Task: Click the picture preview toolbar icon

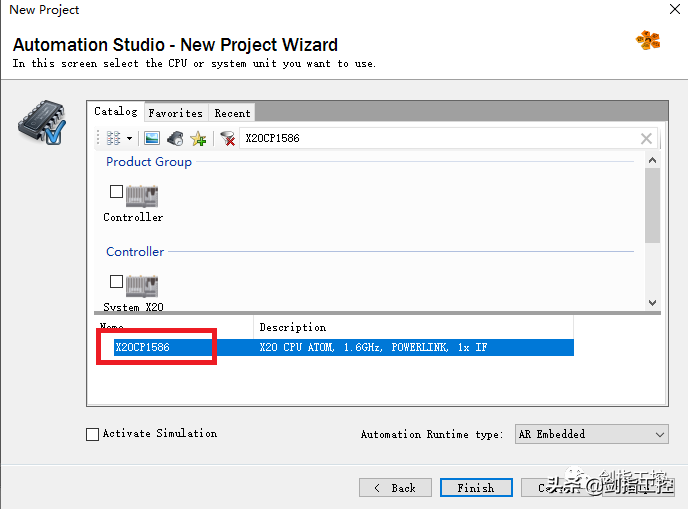Action: point(152,138)
